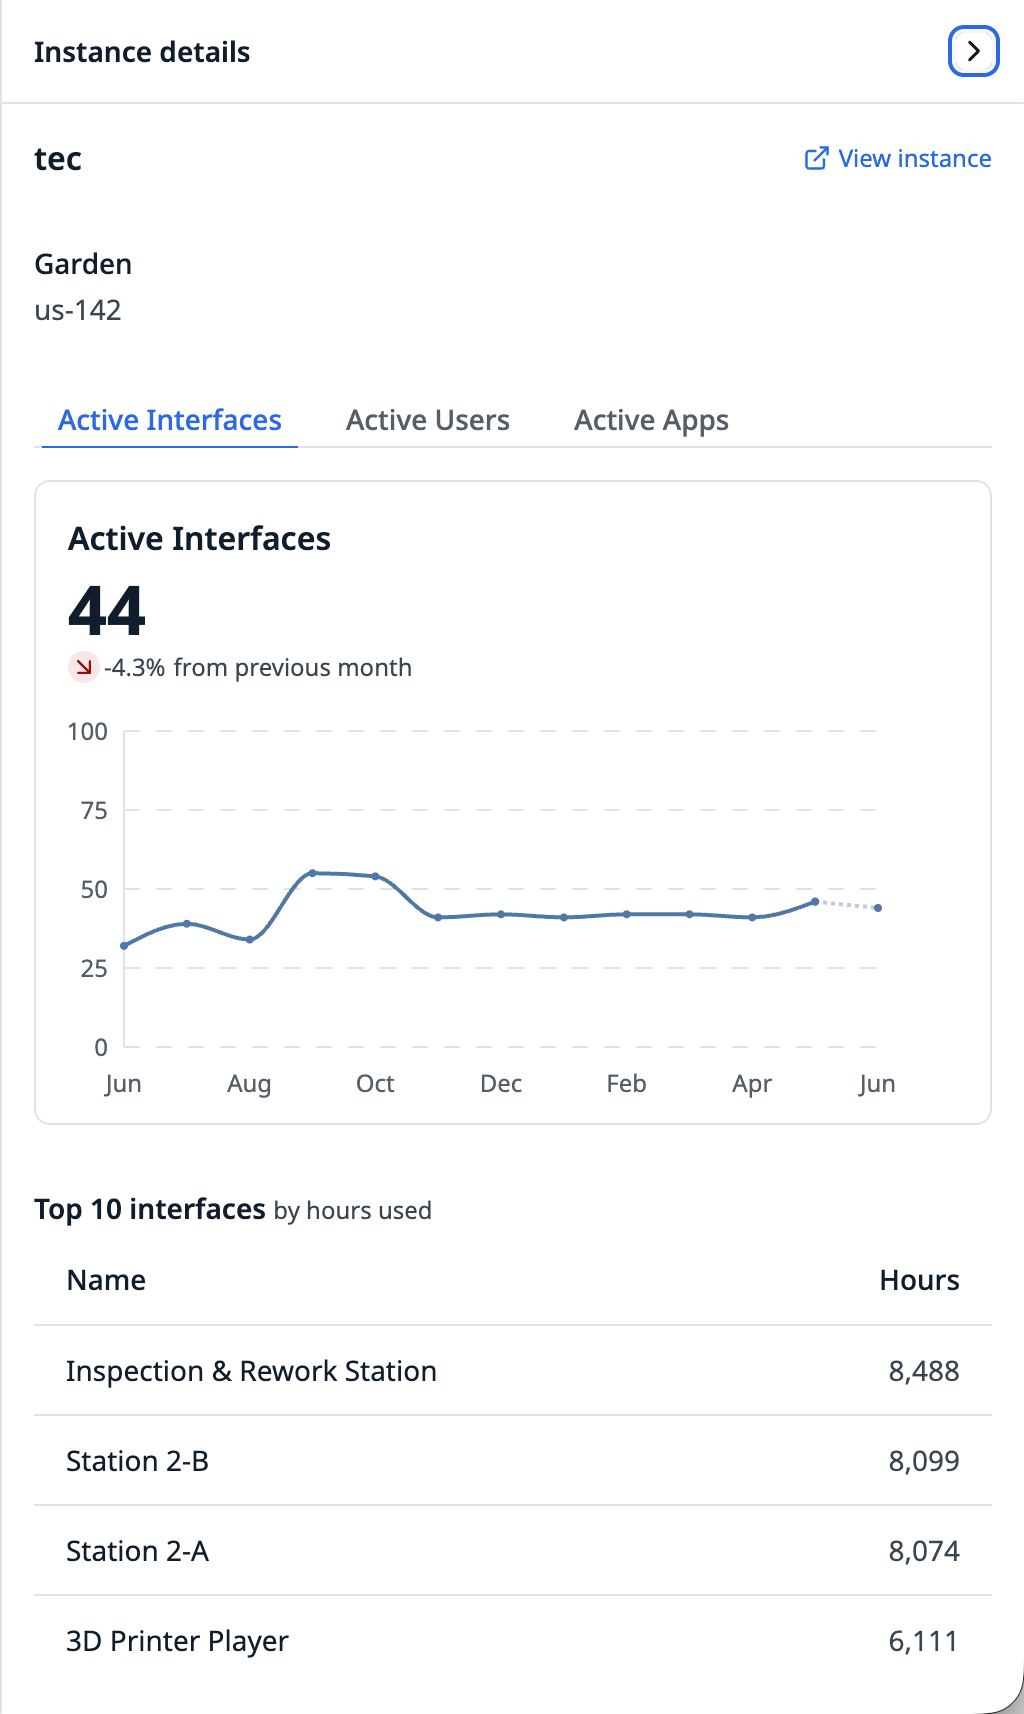Open the View instance link
This screenshot has height=1714, width=1024.
tap(898, 159)
